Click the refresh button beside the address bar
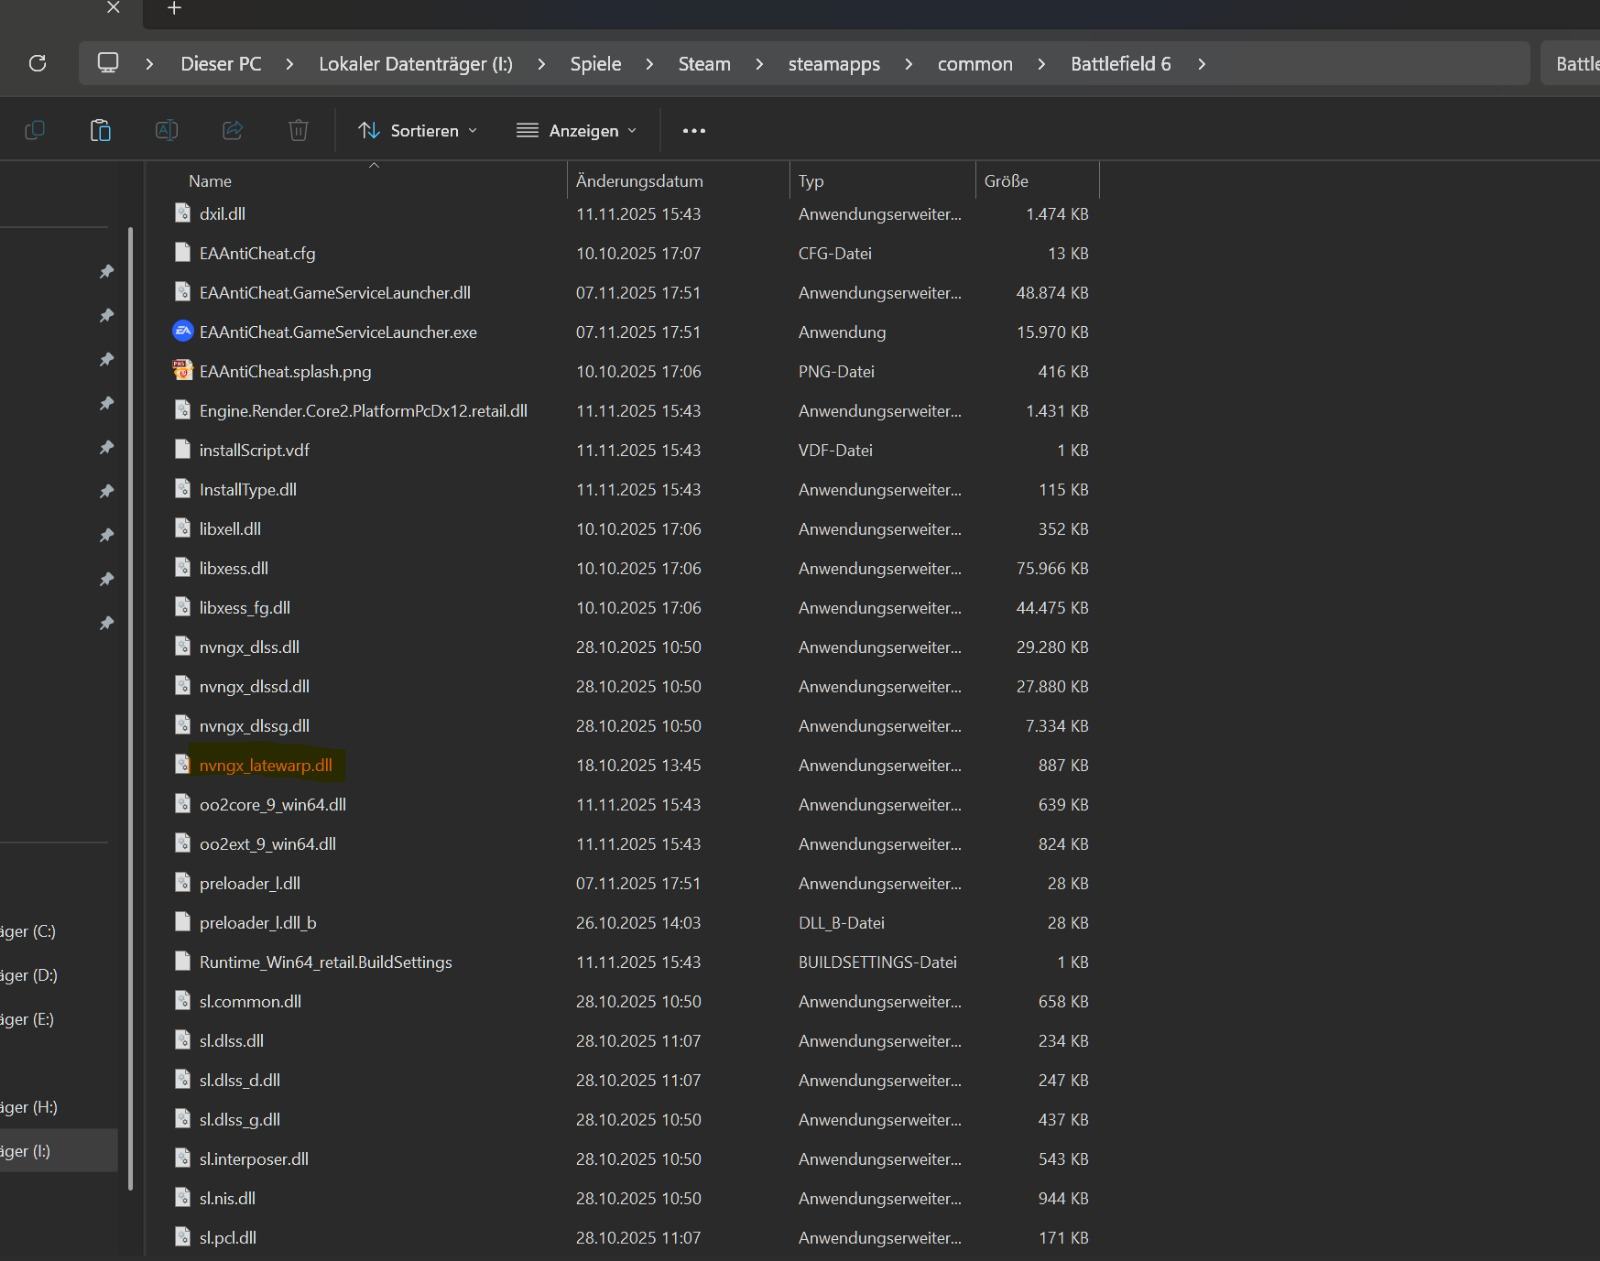The height and width of the screenshot is (1261, 1600). [38, 64]
